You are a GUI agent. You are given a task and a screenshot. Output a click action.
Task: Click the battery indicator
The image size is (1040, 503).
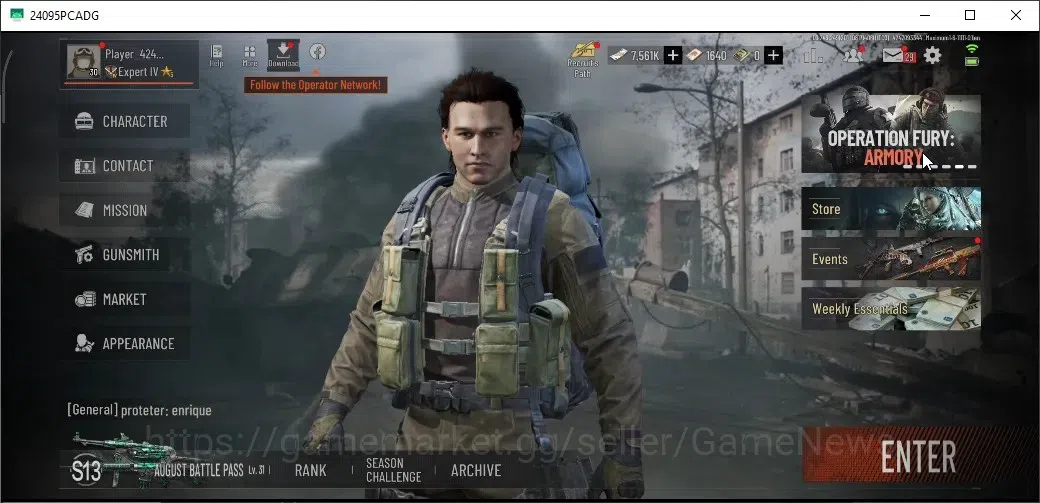[972, 61]
